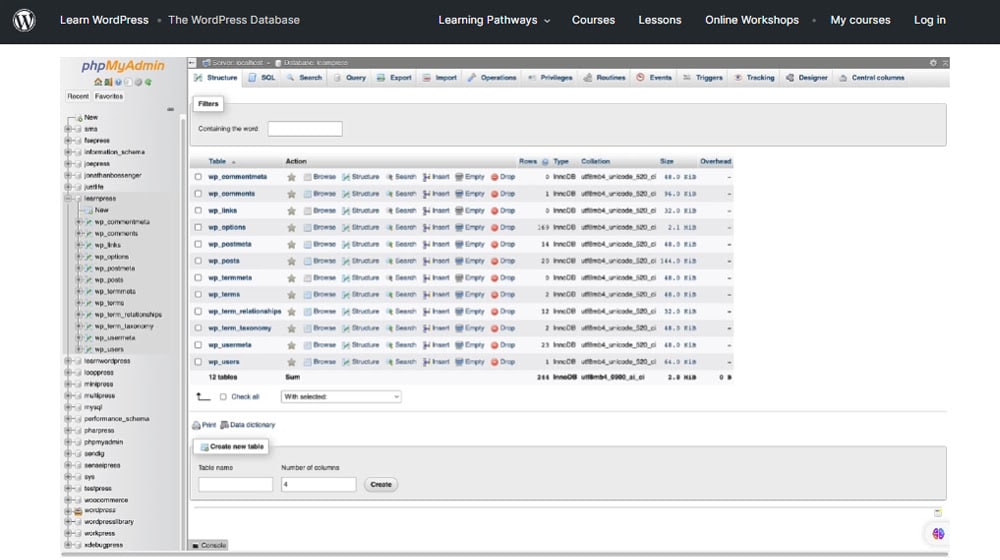This screenshot has width=1000, height=560.
Task: Tick the wp_users row checkbox
Action: tap(198, 362)
